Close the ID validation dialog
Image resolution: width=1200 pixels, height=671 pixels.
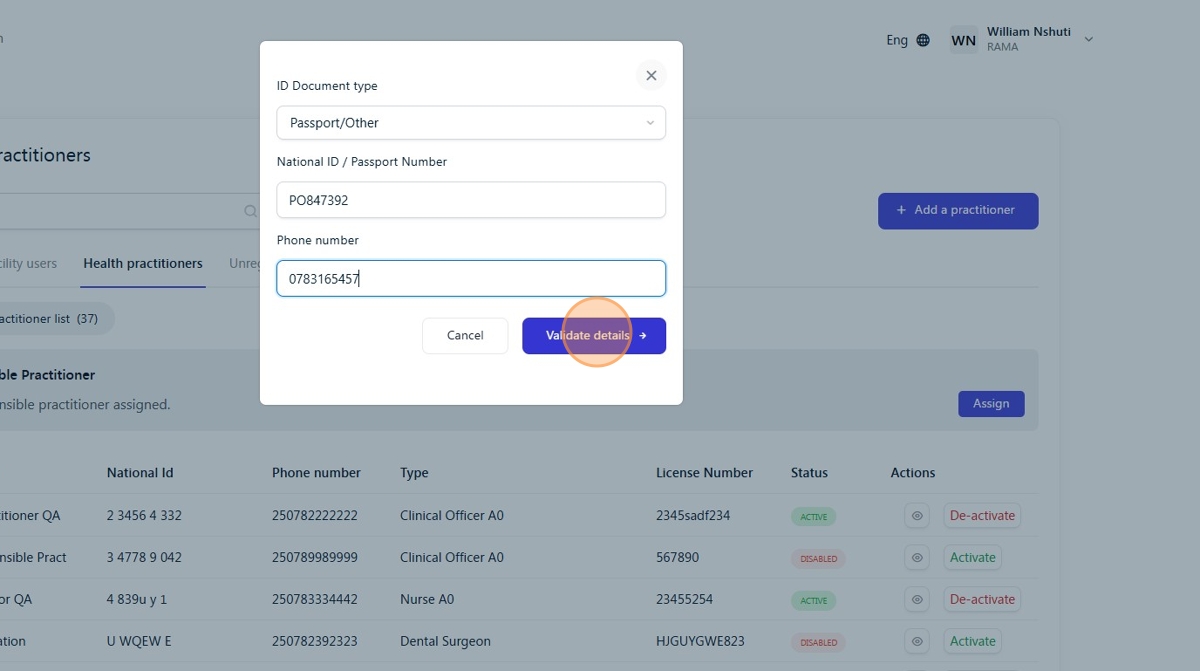[x=651, y=76]
